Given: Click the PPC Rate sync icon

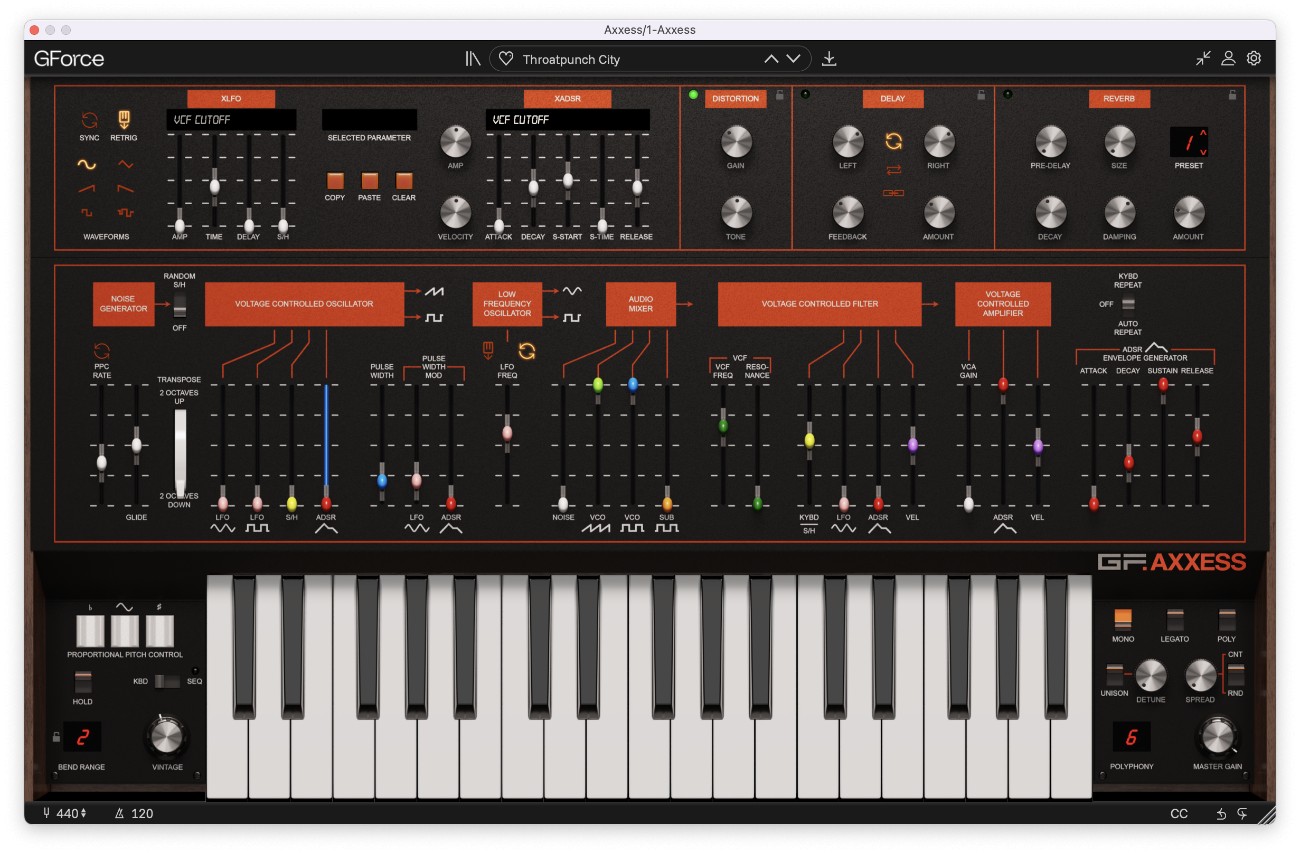Looking at the screenshot, I should [x=101, y=351].
